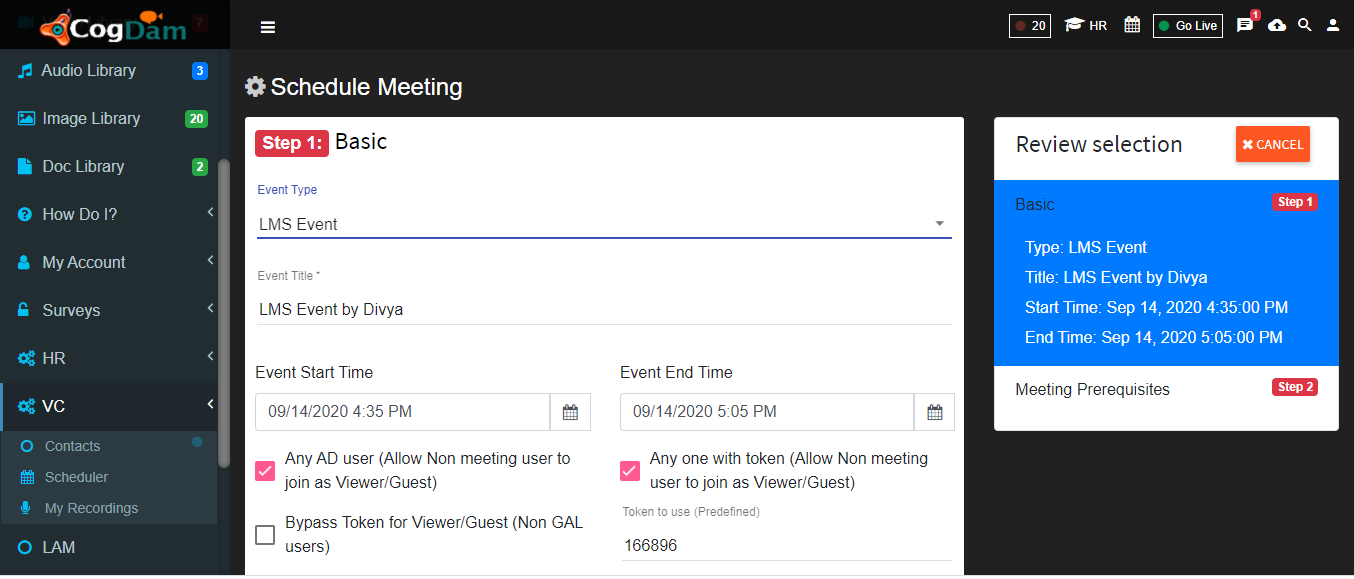The height and width of the screenshot is (579, 1354).
Task: Click the Go Live button
Action: (1188, 26)
